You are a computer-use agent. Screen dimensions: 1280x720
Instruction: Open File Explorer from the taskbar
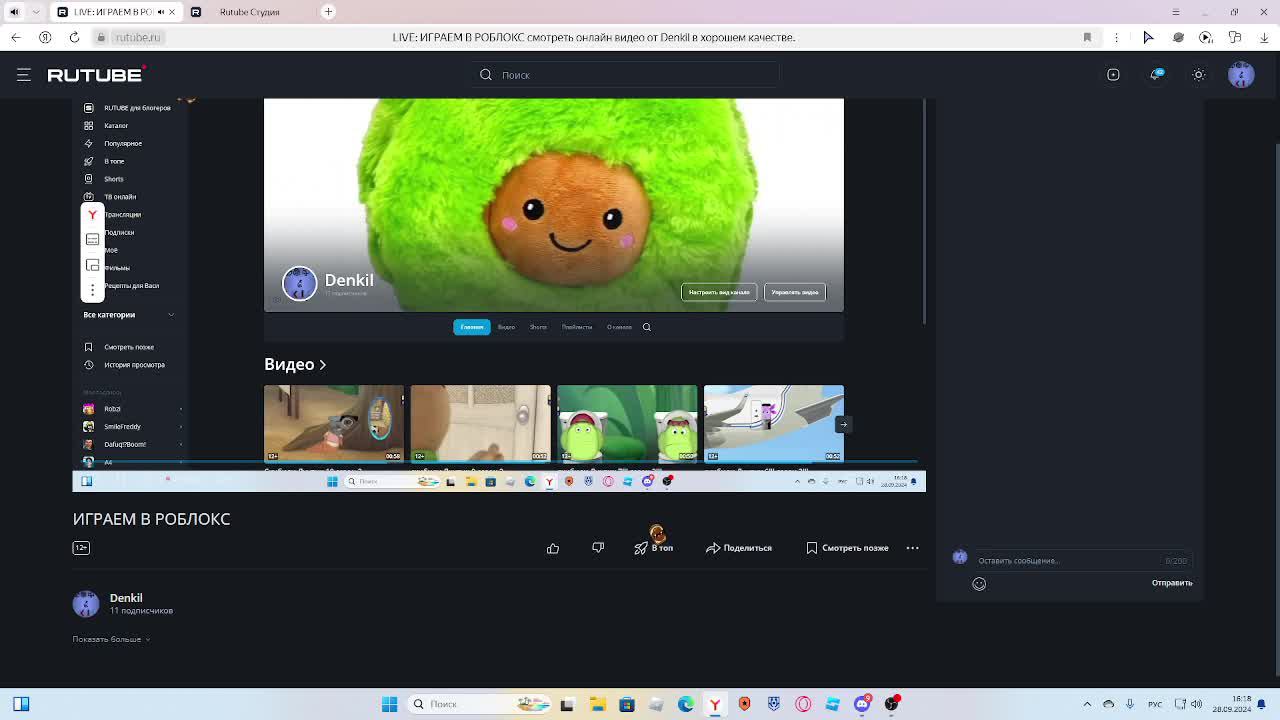click(x=597, y=704)
